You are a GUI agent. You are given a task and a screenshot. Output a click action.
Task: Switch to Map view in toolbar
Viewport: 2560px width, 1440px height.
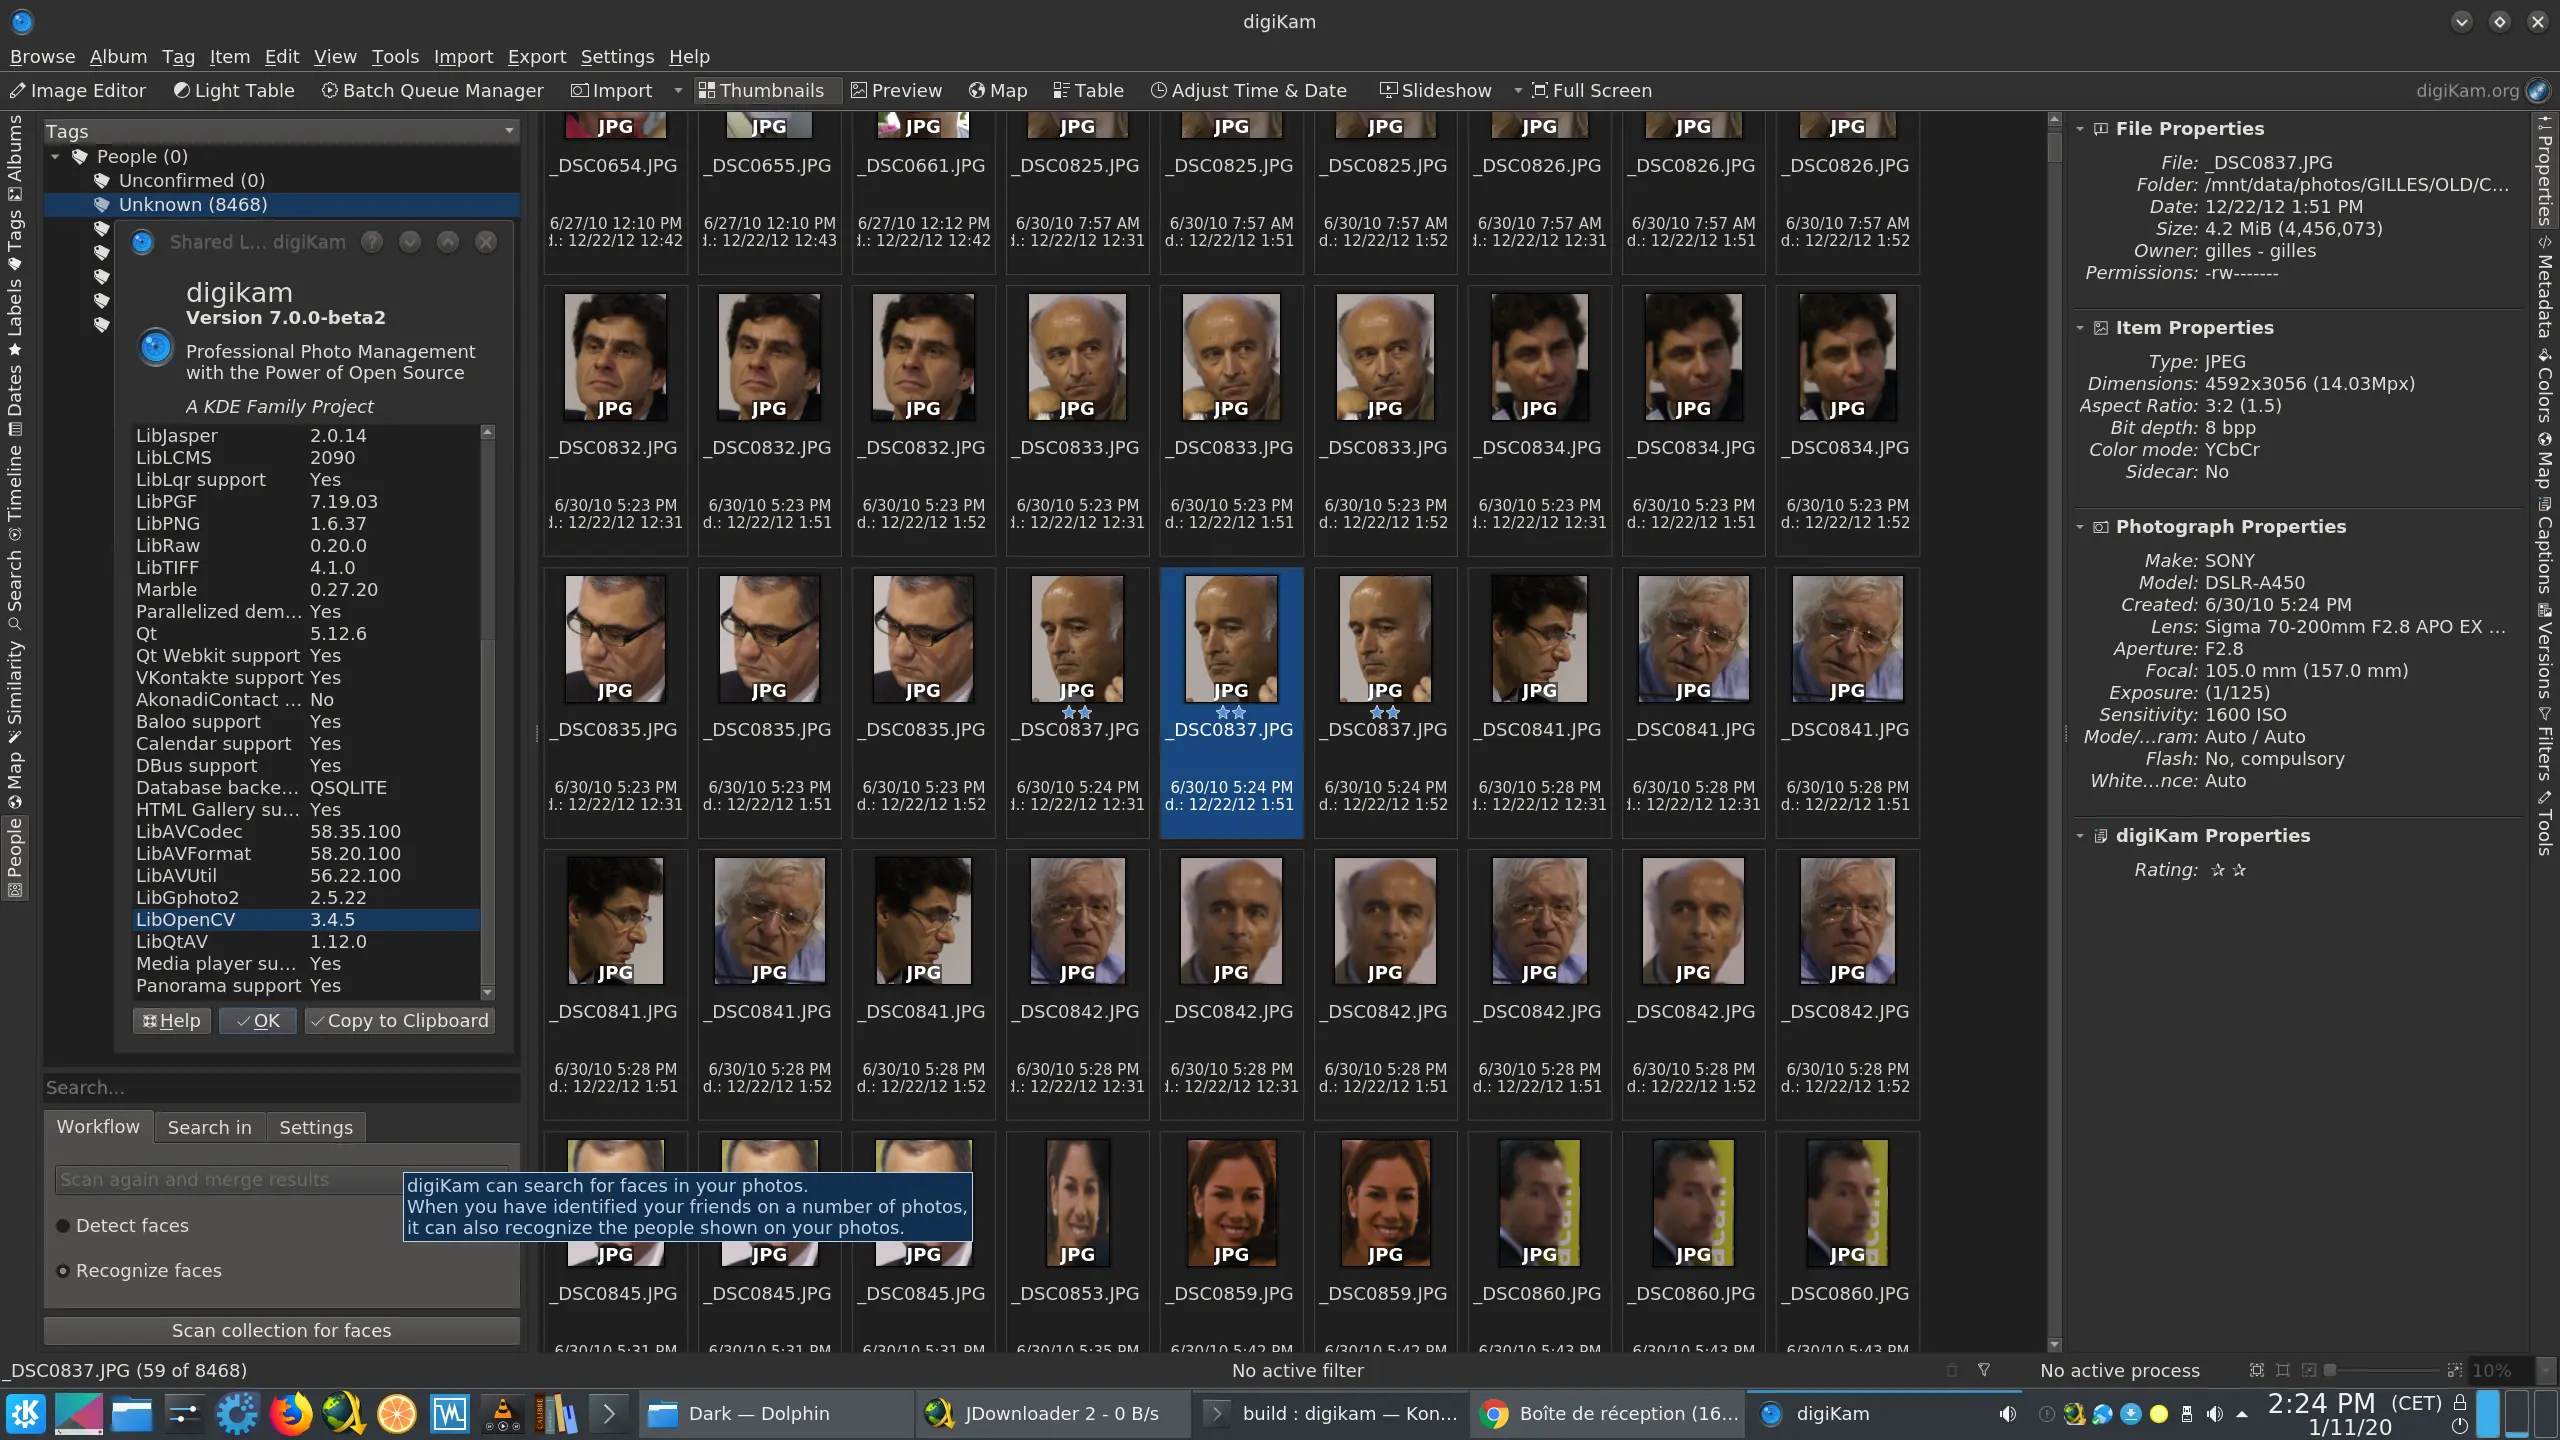pos(998,90)
